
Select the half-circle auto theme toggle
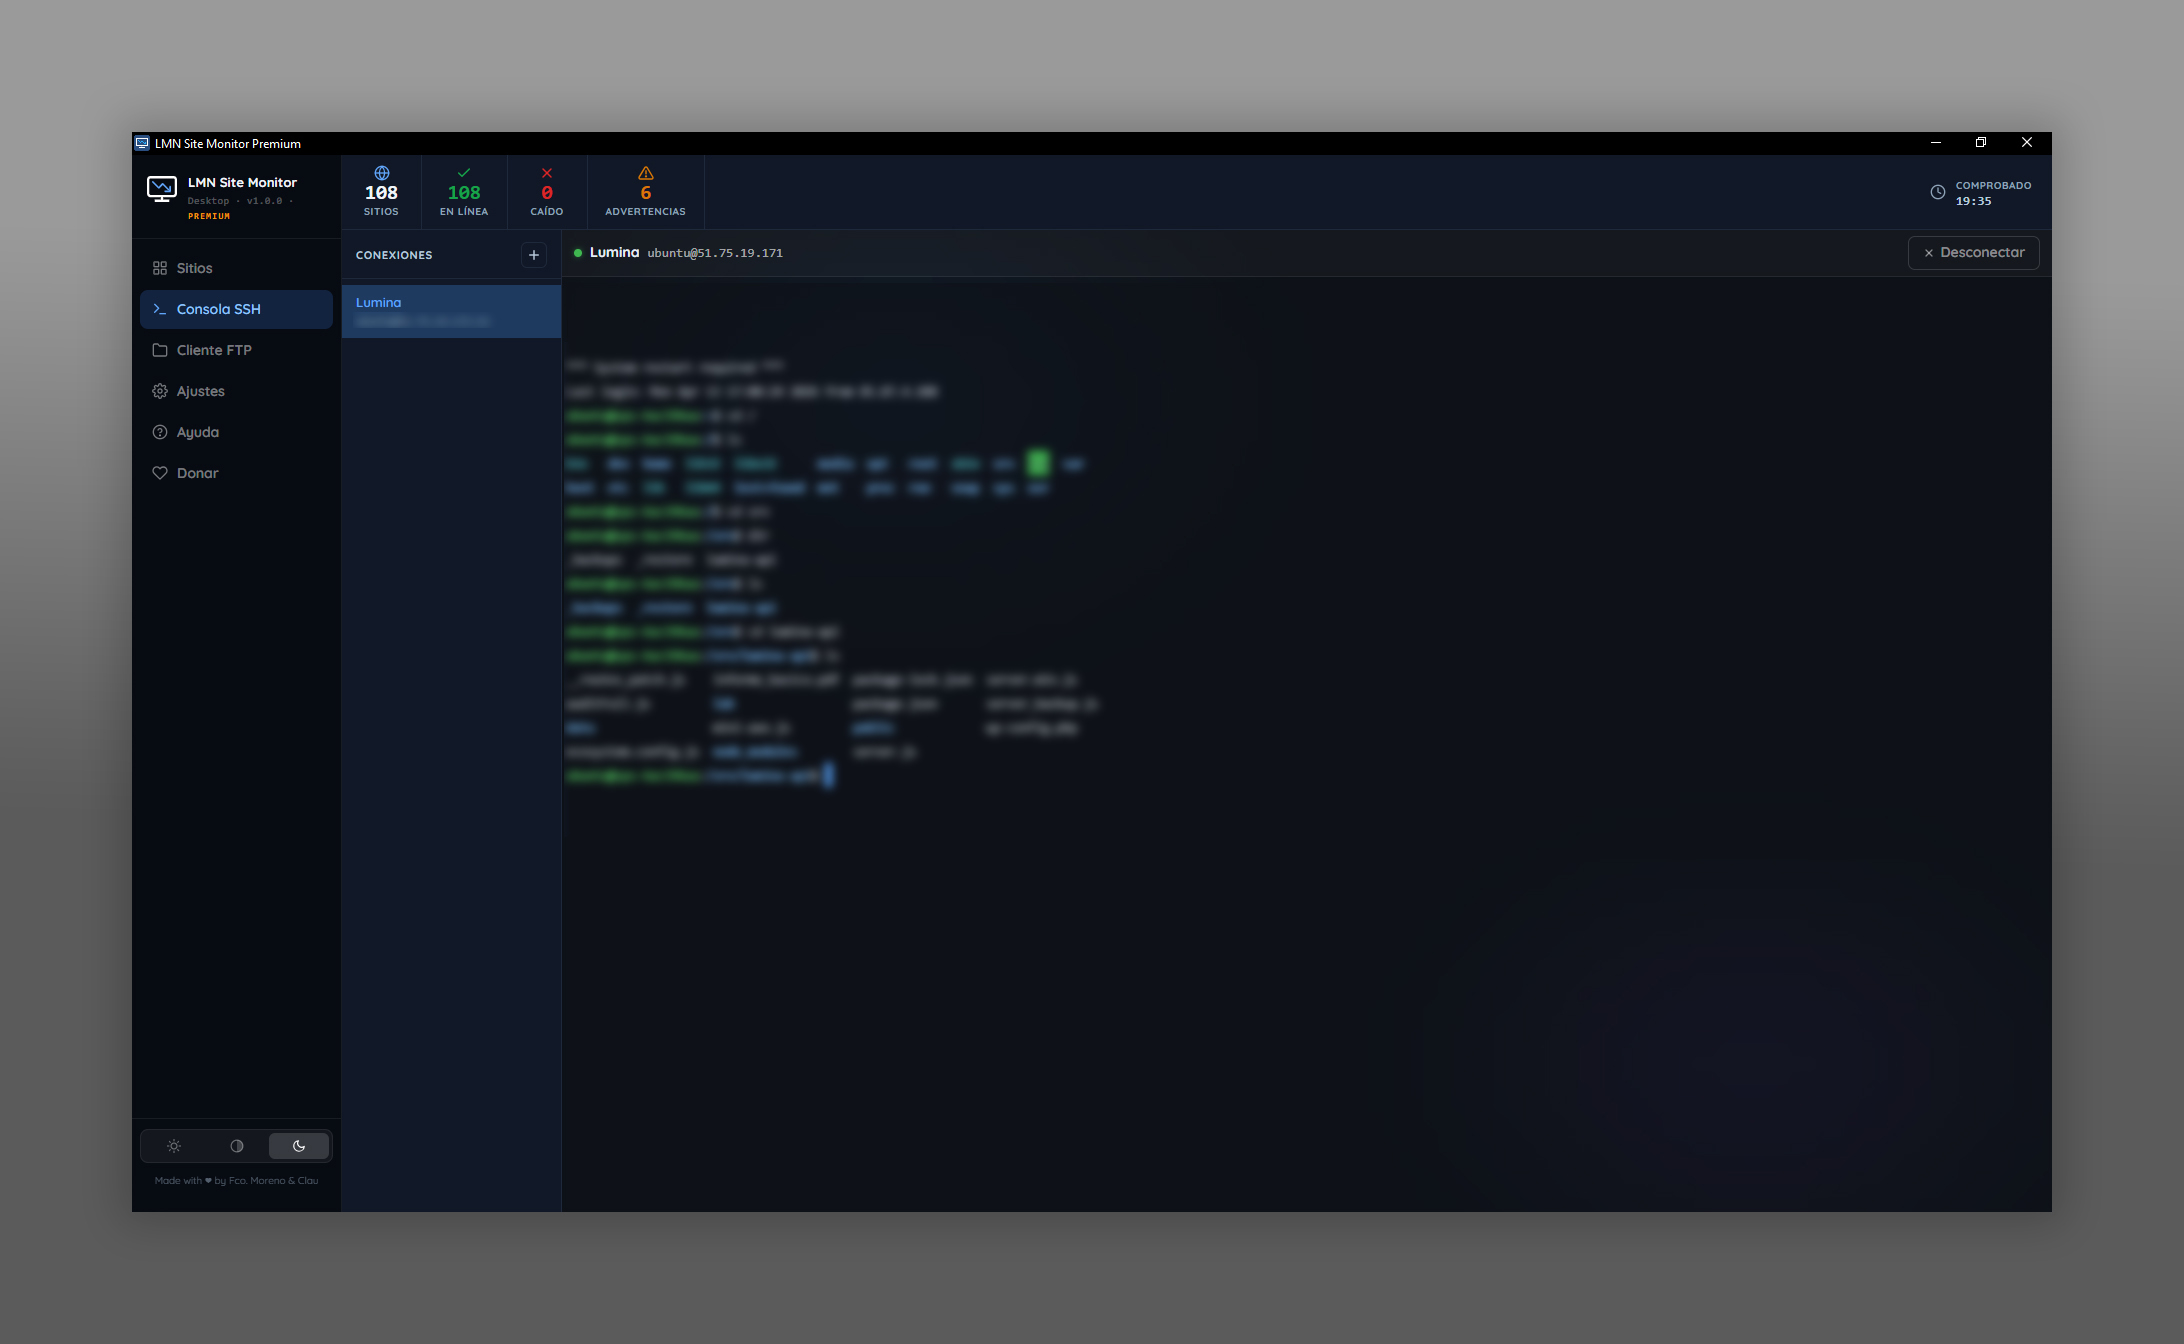click(237, 1146)
